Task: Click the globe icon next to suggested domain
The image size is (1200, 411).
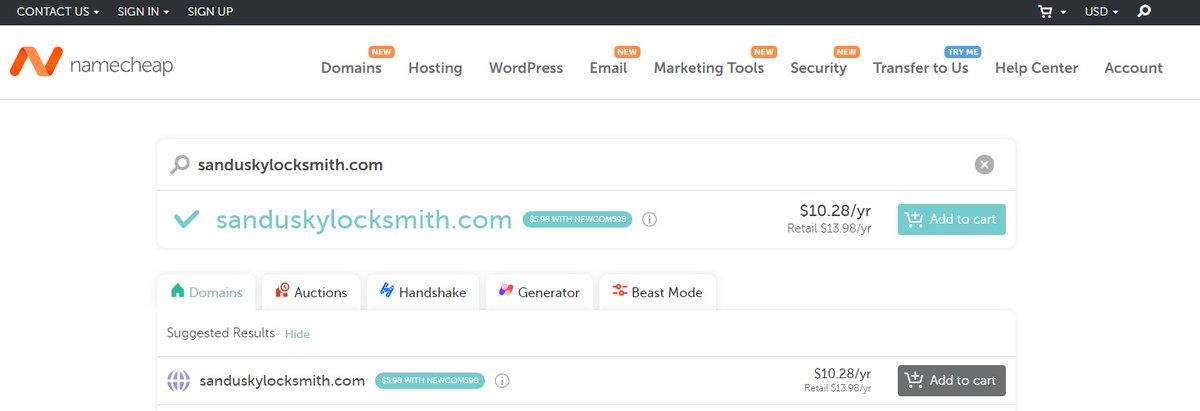Action: 178,381
